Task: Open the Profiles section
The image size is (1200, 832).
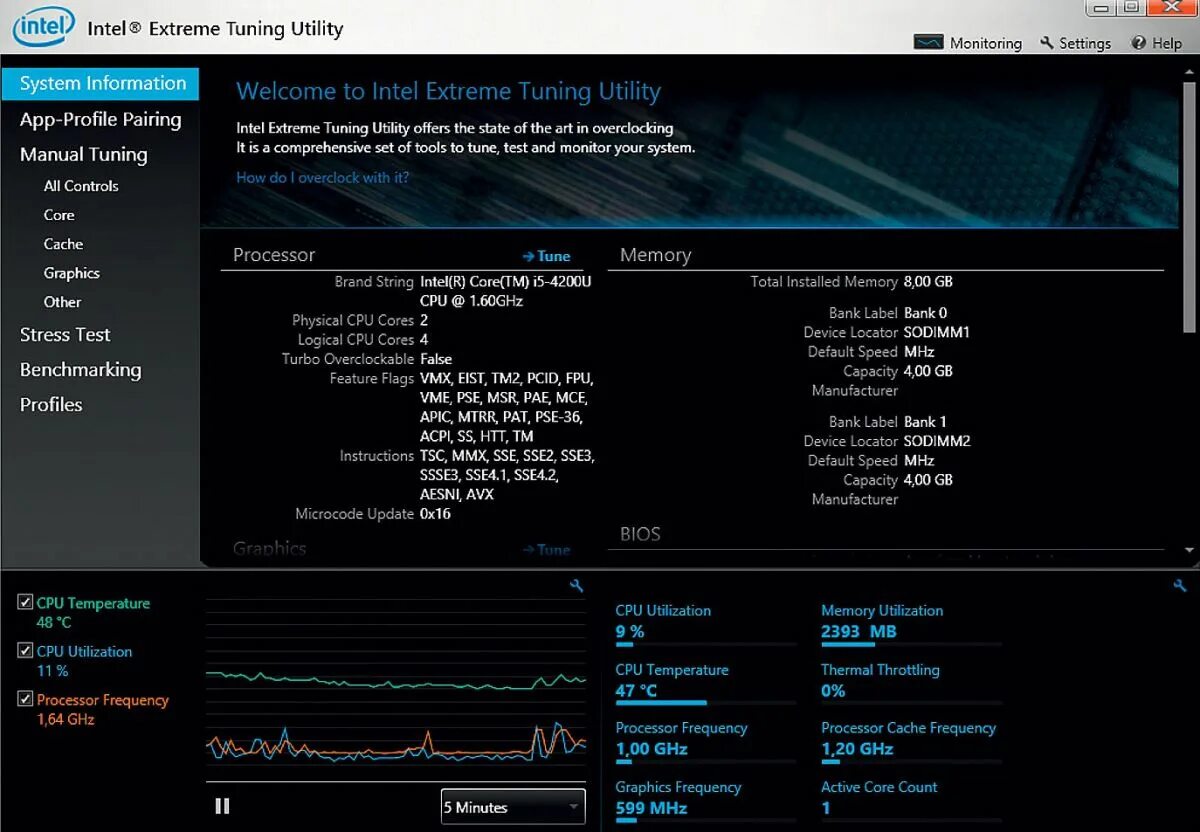Action: click(51, 405)
